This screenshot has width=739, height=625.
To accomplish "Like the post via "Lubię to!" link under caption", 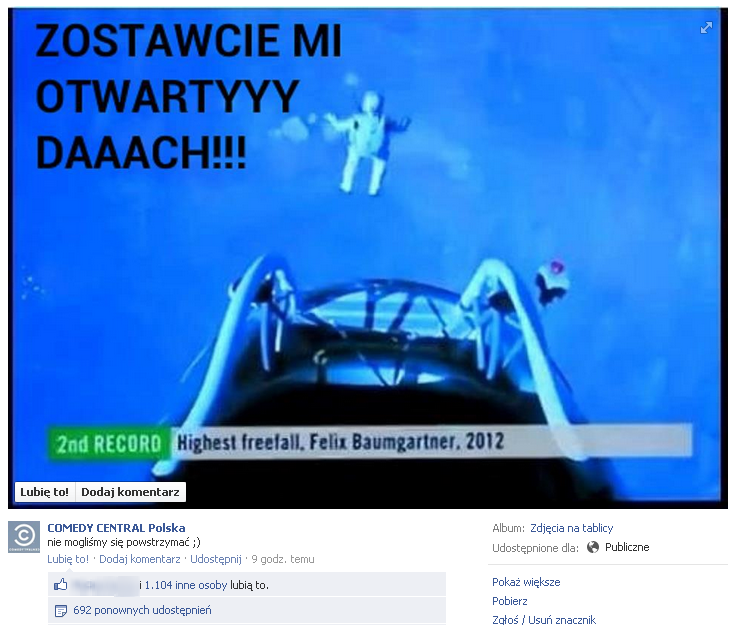I will (x=68, y=559).
